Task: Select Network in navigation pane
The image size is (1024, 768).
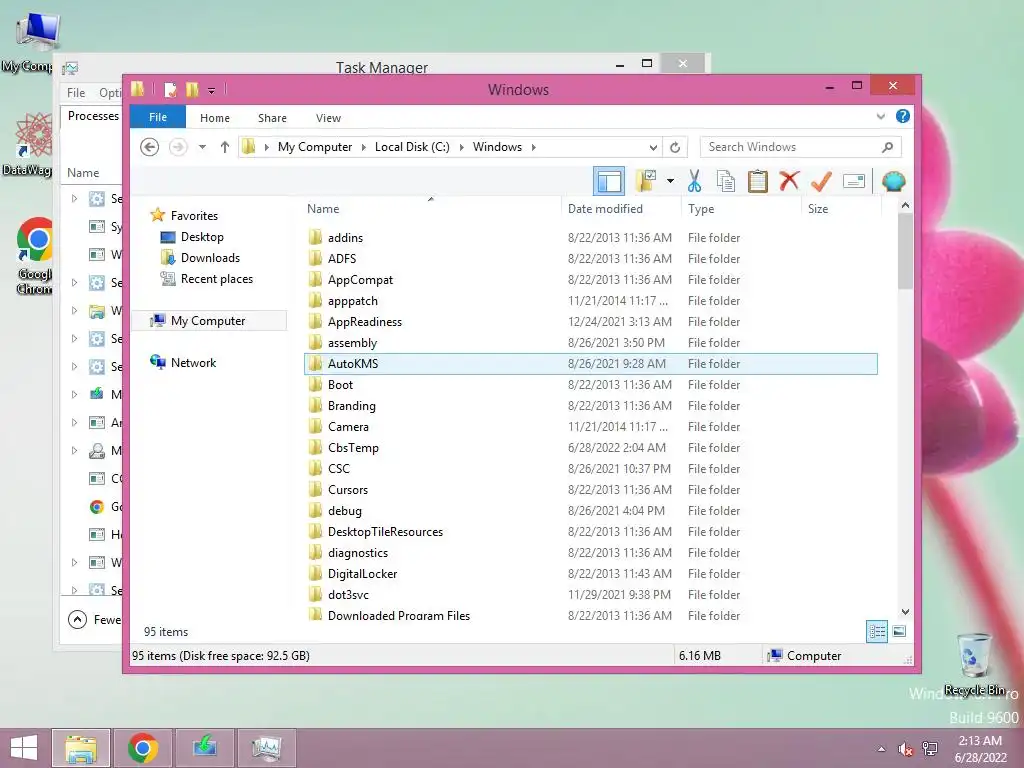Action: coord(193,362)
